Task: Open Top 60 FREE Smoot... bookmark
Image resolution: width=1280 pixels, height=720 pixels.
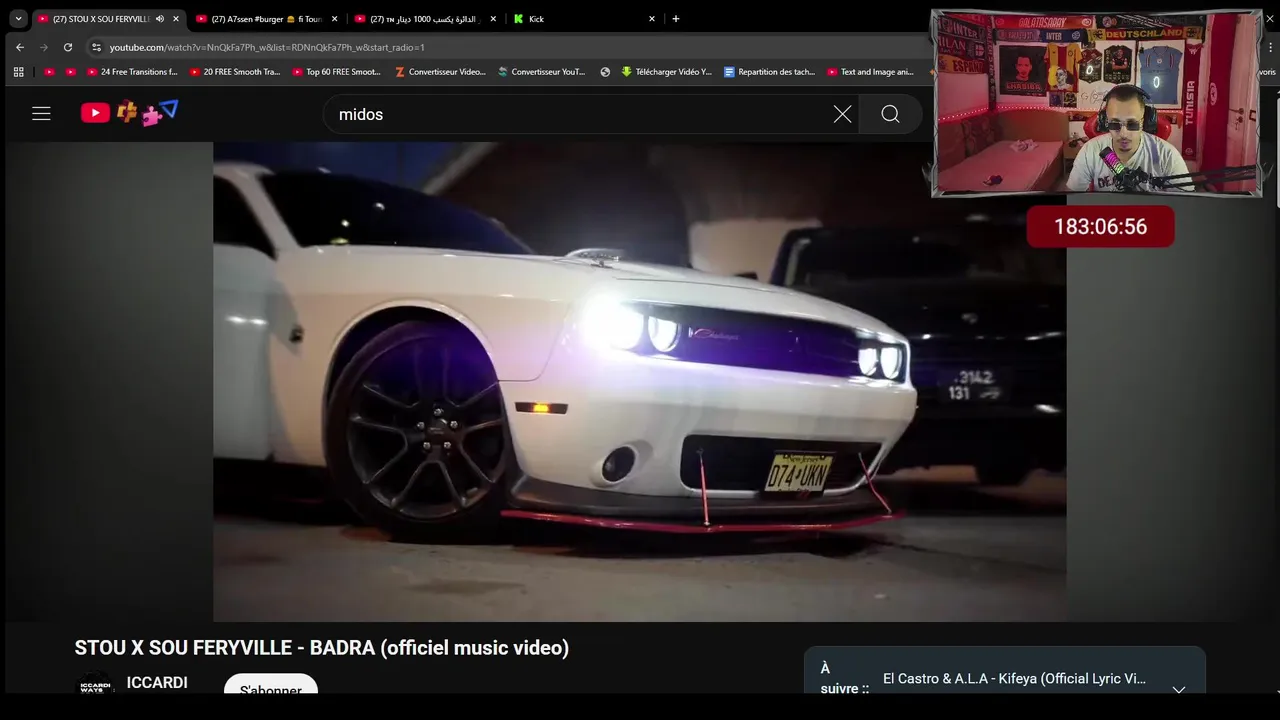Action: pos(336,72)
